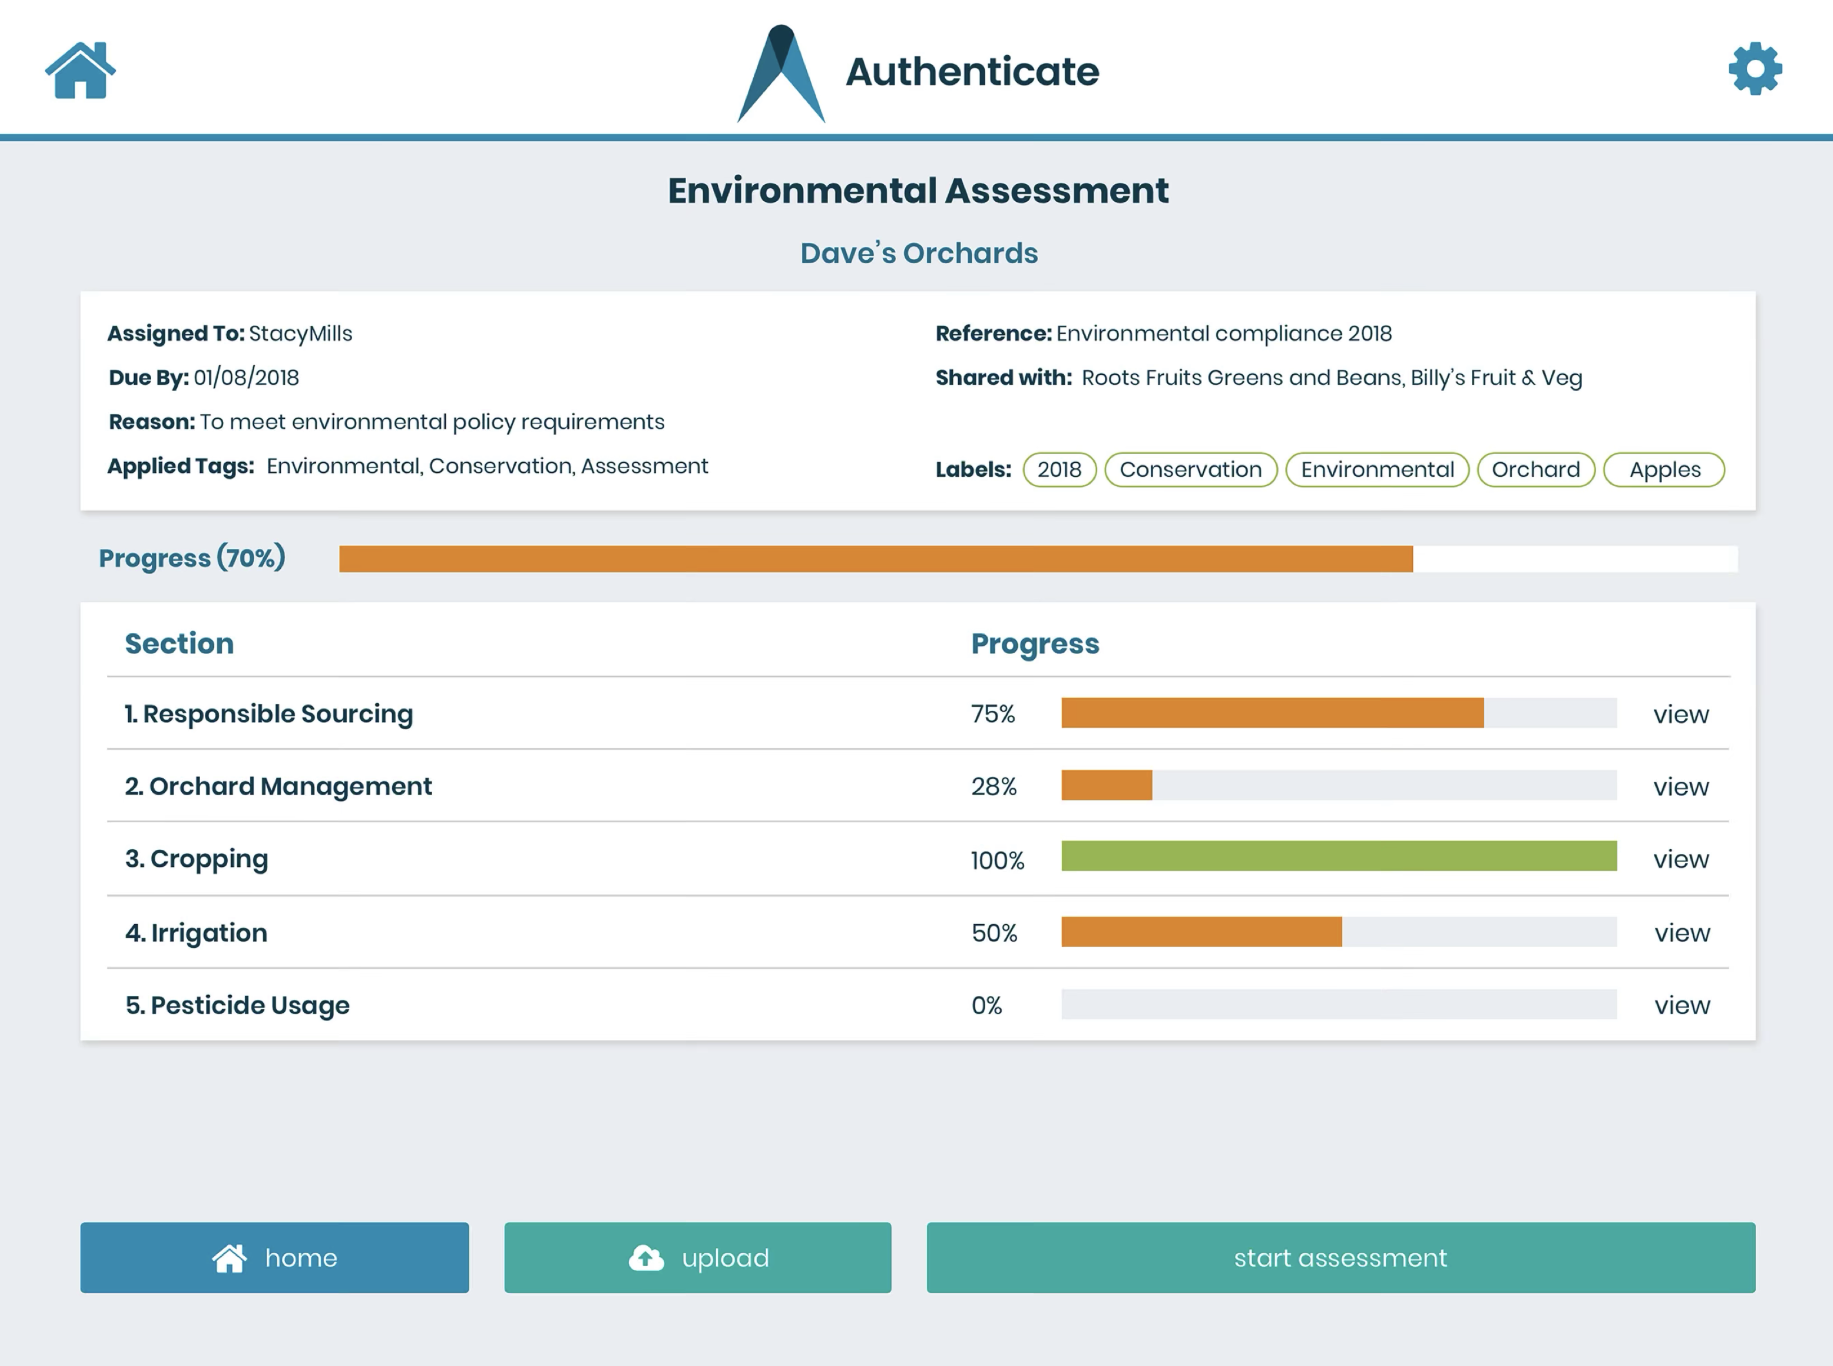Click the Environmental label pill
This screenshot has height=1366, width=1833.
click(1376, 470)
